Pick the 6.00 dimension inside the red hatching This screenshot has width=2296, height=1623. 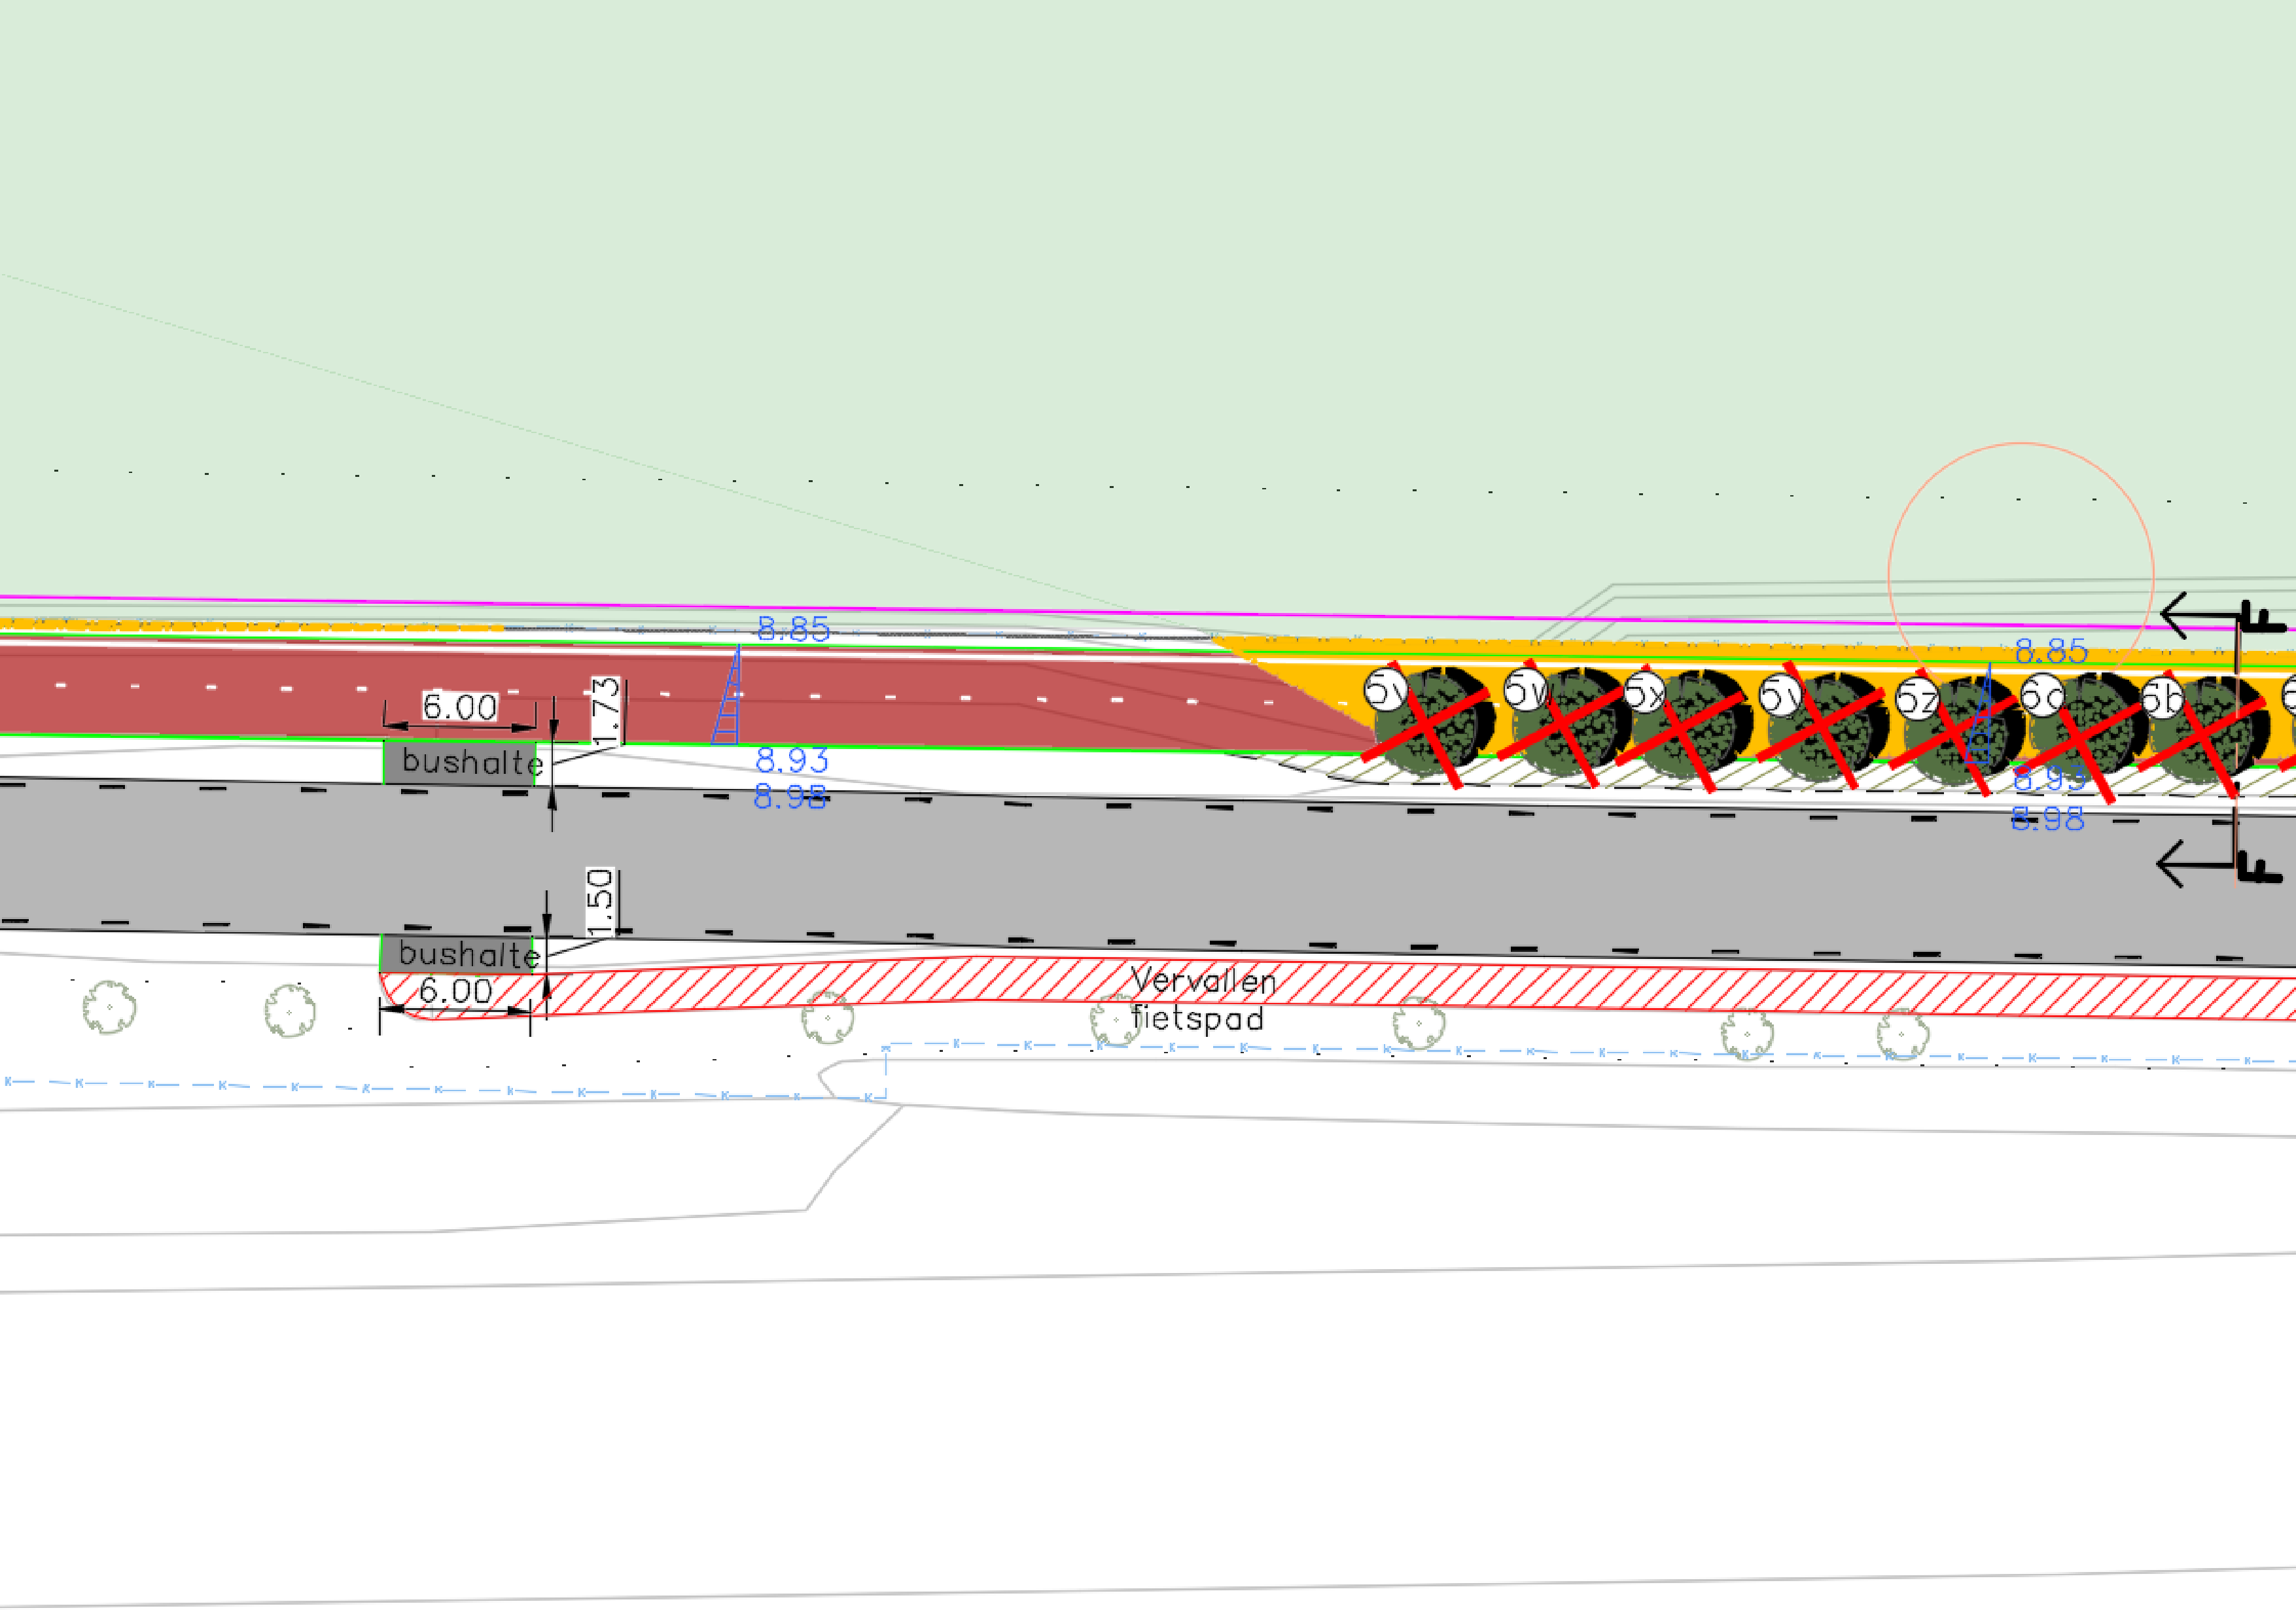[x=455, y=991]
